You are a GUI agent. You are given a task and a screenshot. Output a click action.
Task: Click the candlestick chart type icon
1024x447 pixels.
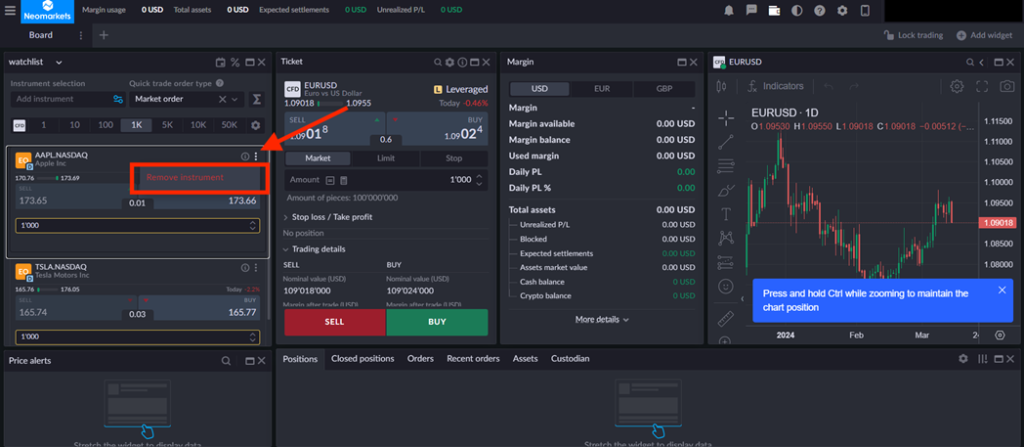click(x=720, y=87)
